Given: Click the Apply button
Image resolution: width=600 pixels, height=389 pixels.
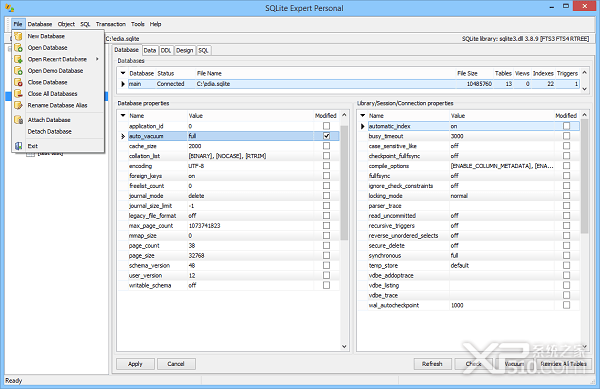Looking at the screenshot, I should pyautogui.click(x=135, y=364).
